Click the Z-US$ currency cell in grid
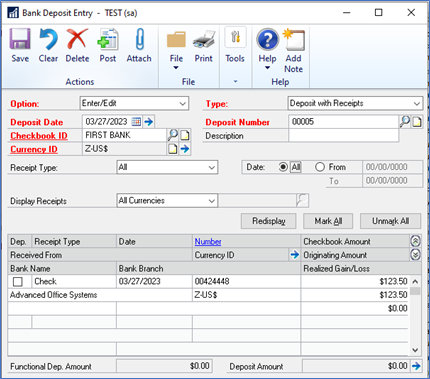 pos(246,295)
